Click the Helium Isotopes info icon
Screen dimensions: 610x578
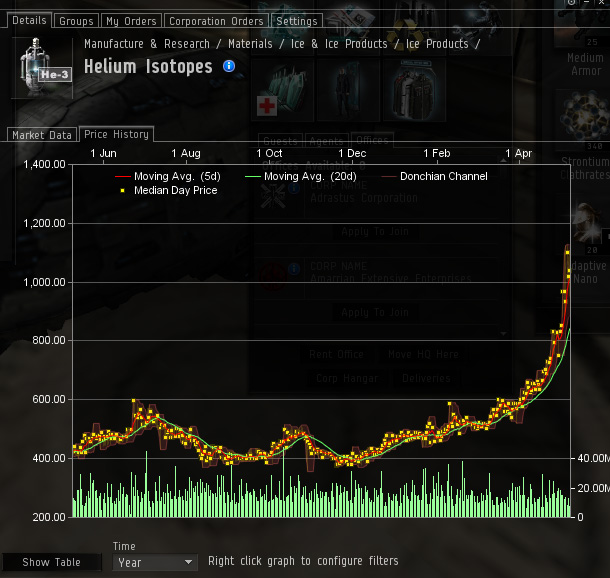pos(229,66)
